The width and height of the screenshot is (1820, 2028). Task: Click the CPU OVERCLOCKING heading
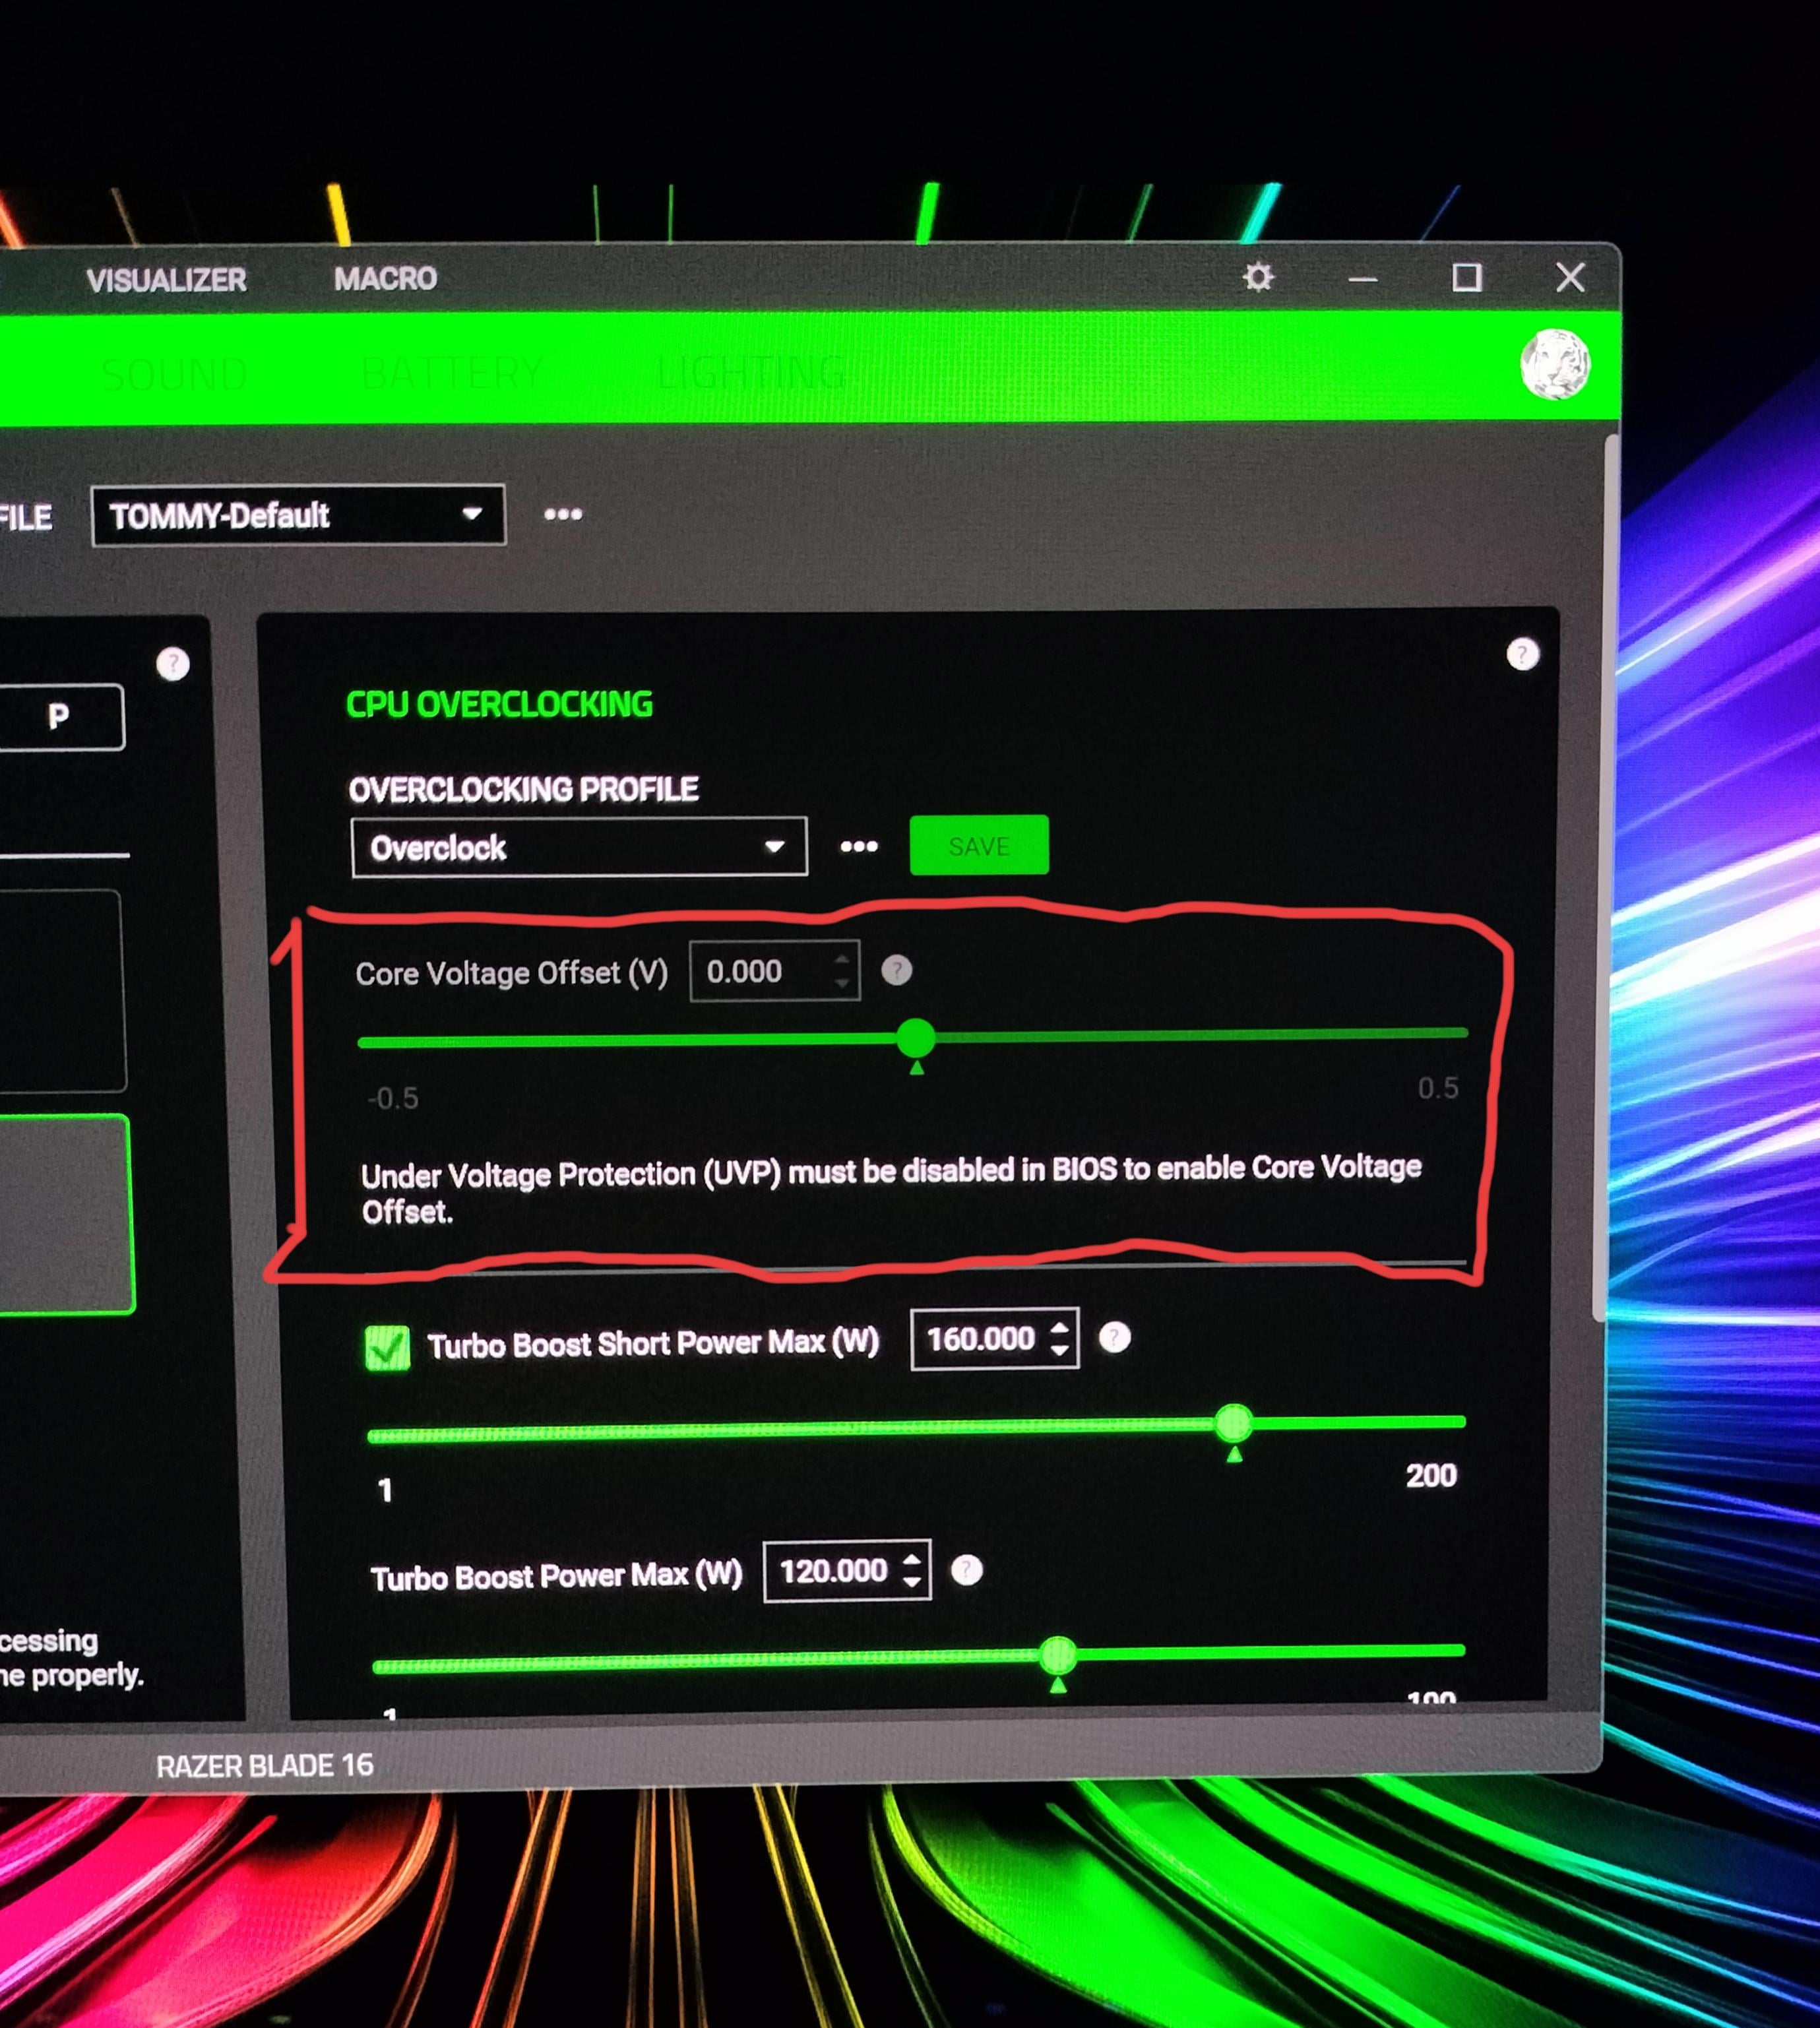click(x=499, y=705)
